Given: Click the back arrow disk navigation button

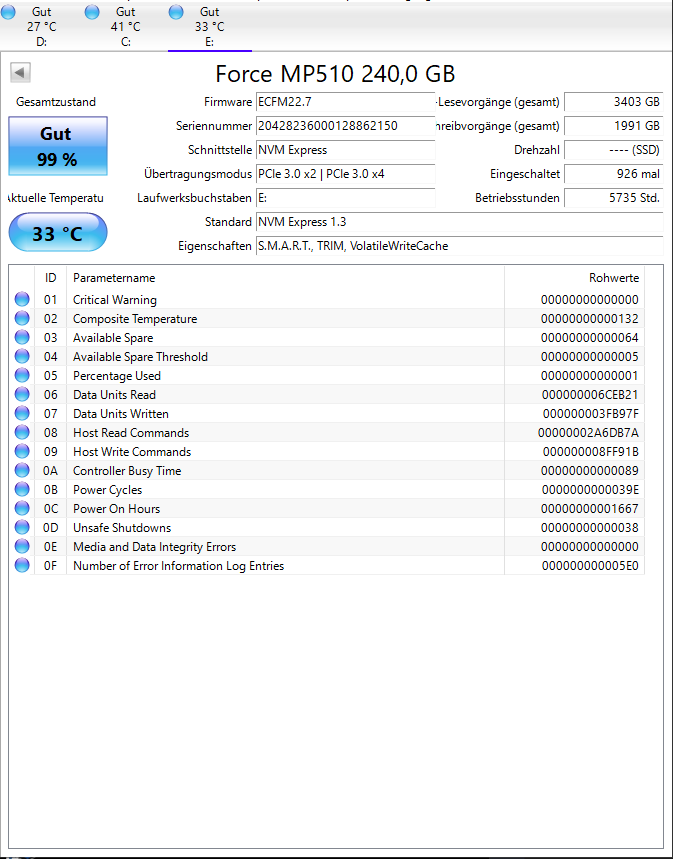Looking at the screenshot, I should click(x=20, y=72).
